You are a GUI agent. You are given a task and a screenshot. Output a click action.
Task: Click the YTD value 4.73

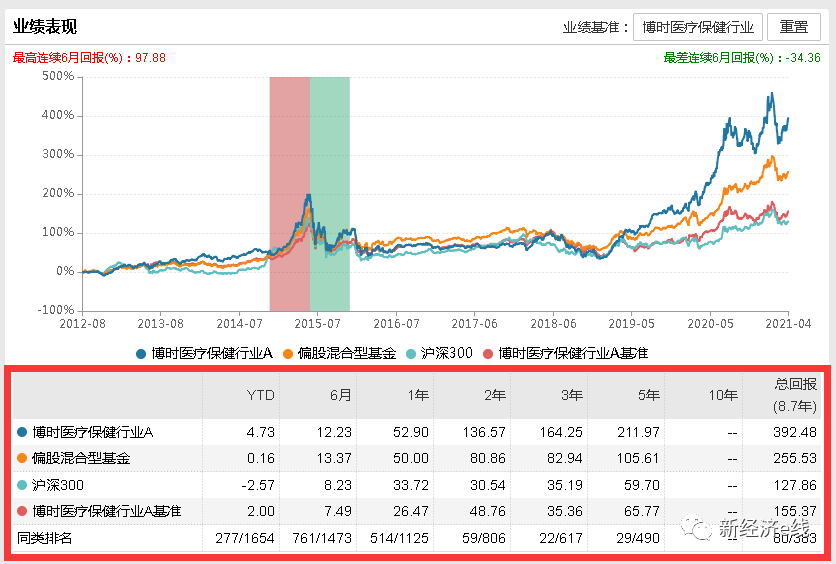[261, 432]
